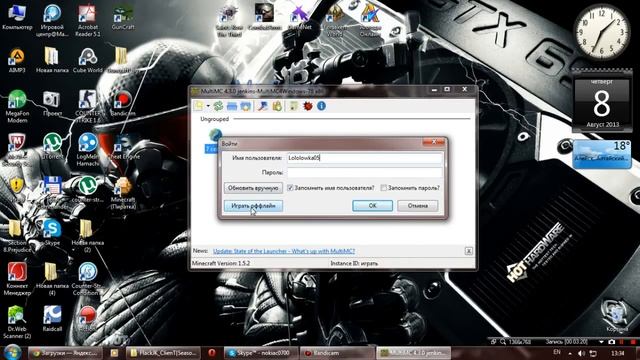Click the Имя пользователя username field
This screenshot has height=360, width=640.
click(x=364, y=158)
